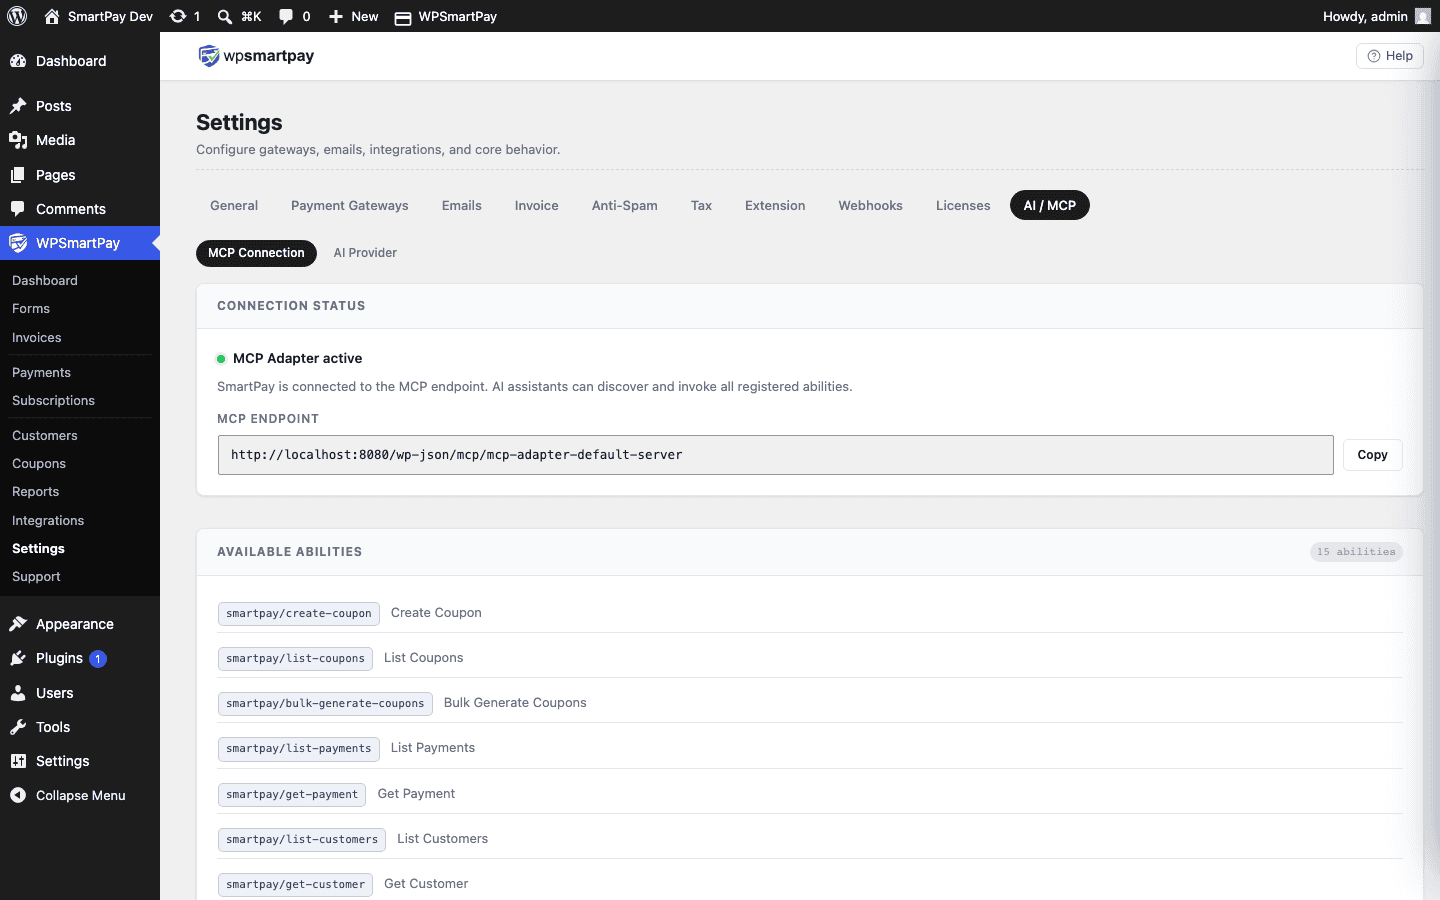This screenshot has width=1440, height=900.
Task: Click the smartpay/bulk-generate-coupons code tag
Action: point(325,704)
